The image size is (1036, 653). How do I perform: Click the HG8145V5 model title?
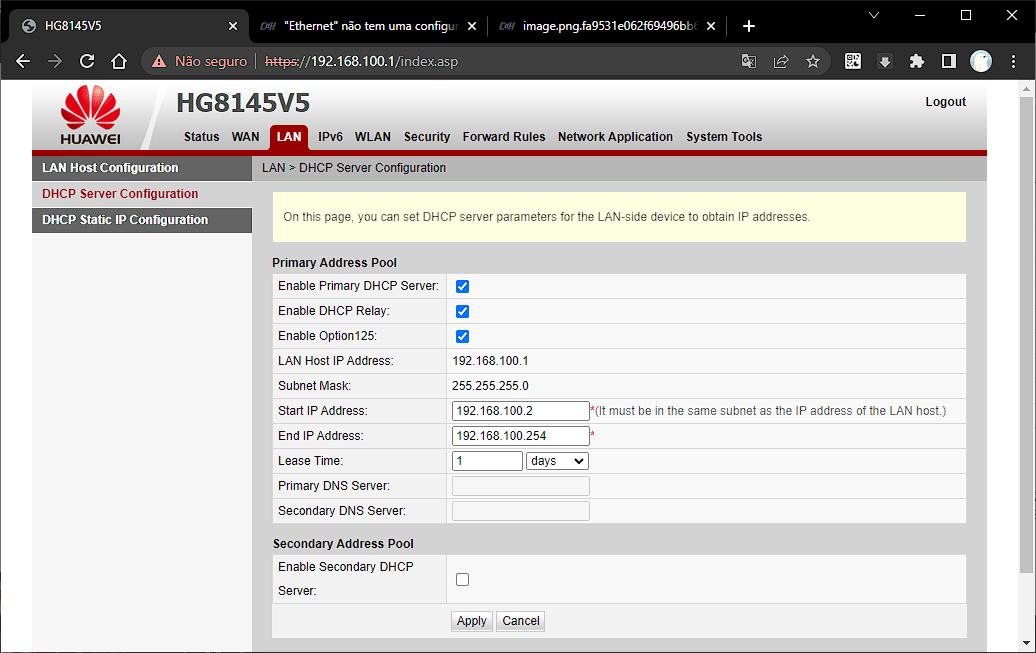(x=243, y=103)
